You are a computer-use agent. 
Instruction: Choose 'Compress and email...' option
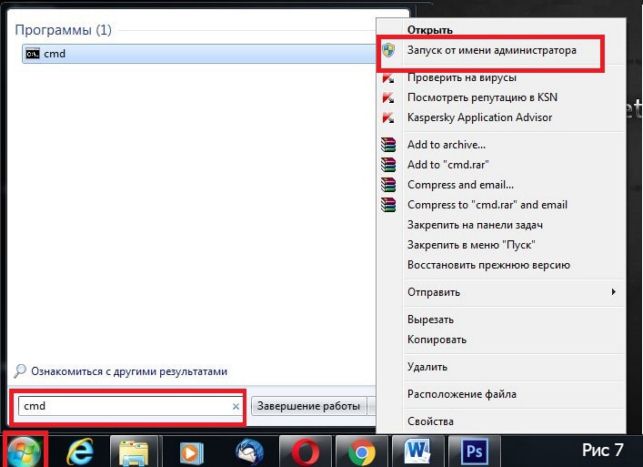point(460,185)
